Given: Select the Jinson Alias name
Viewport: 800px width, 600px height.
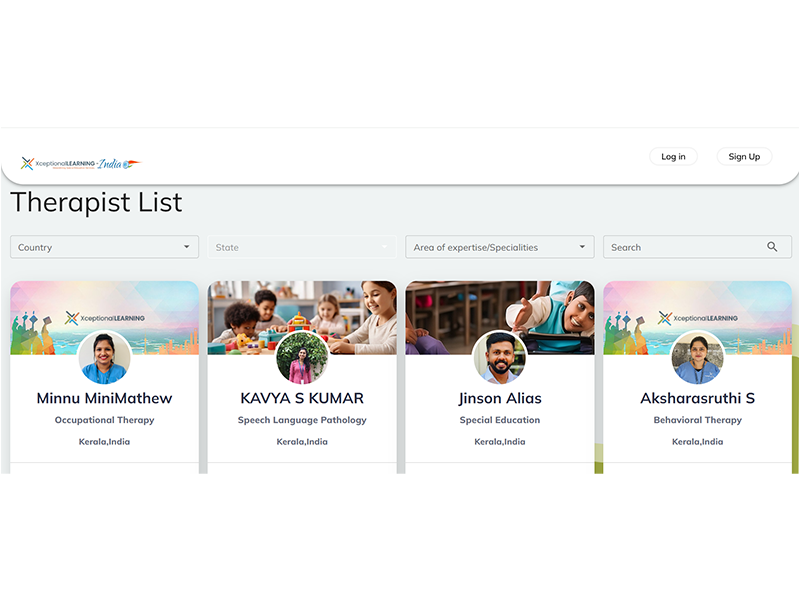Looking at the screenshot, I should (x=499, y=398).
